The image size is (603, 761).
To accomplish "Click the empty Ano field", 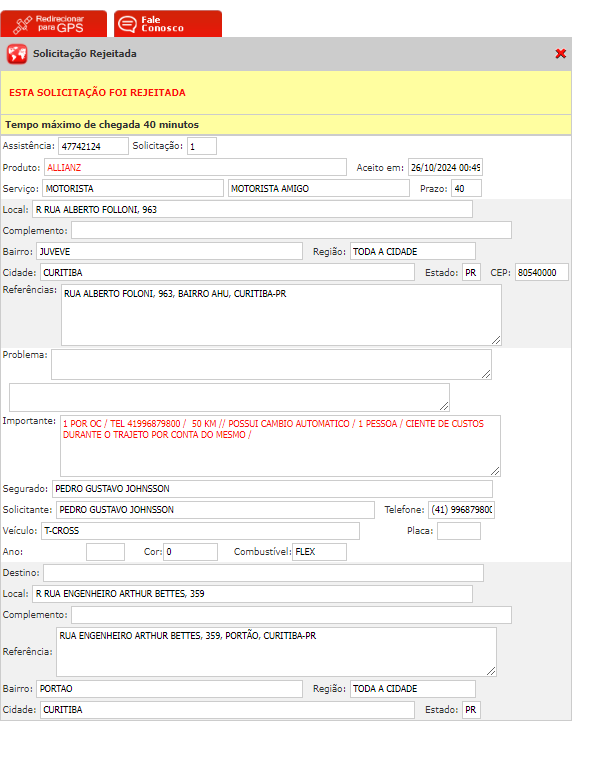I will [105, 552].
